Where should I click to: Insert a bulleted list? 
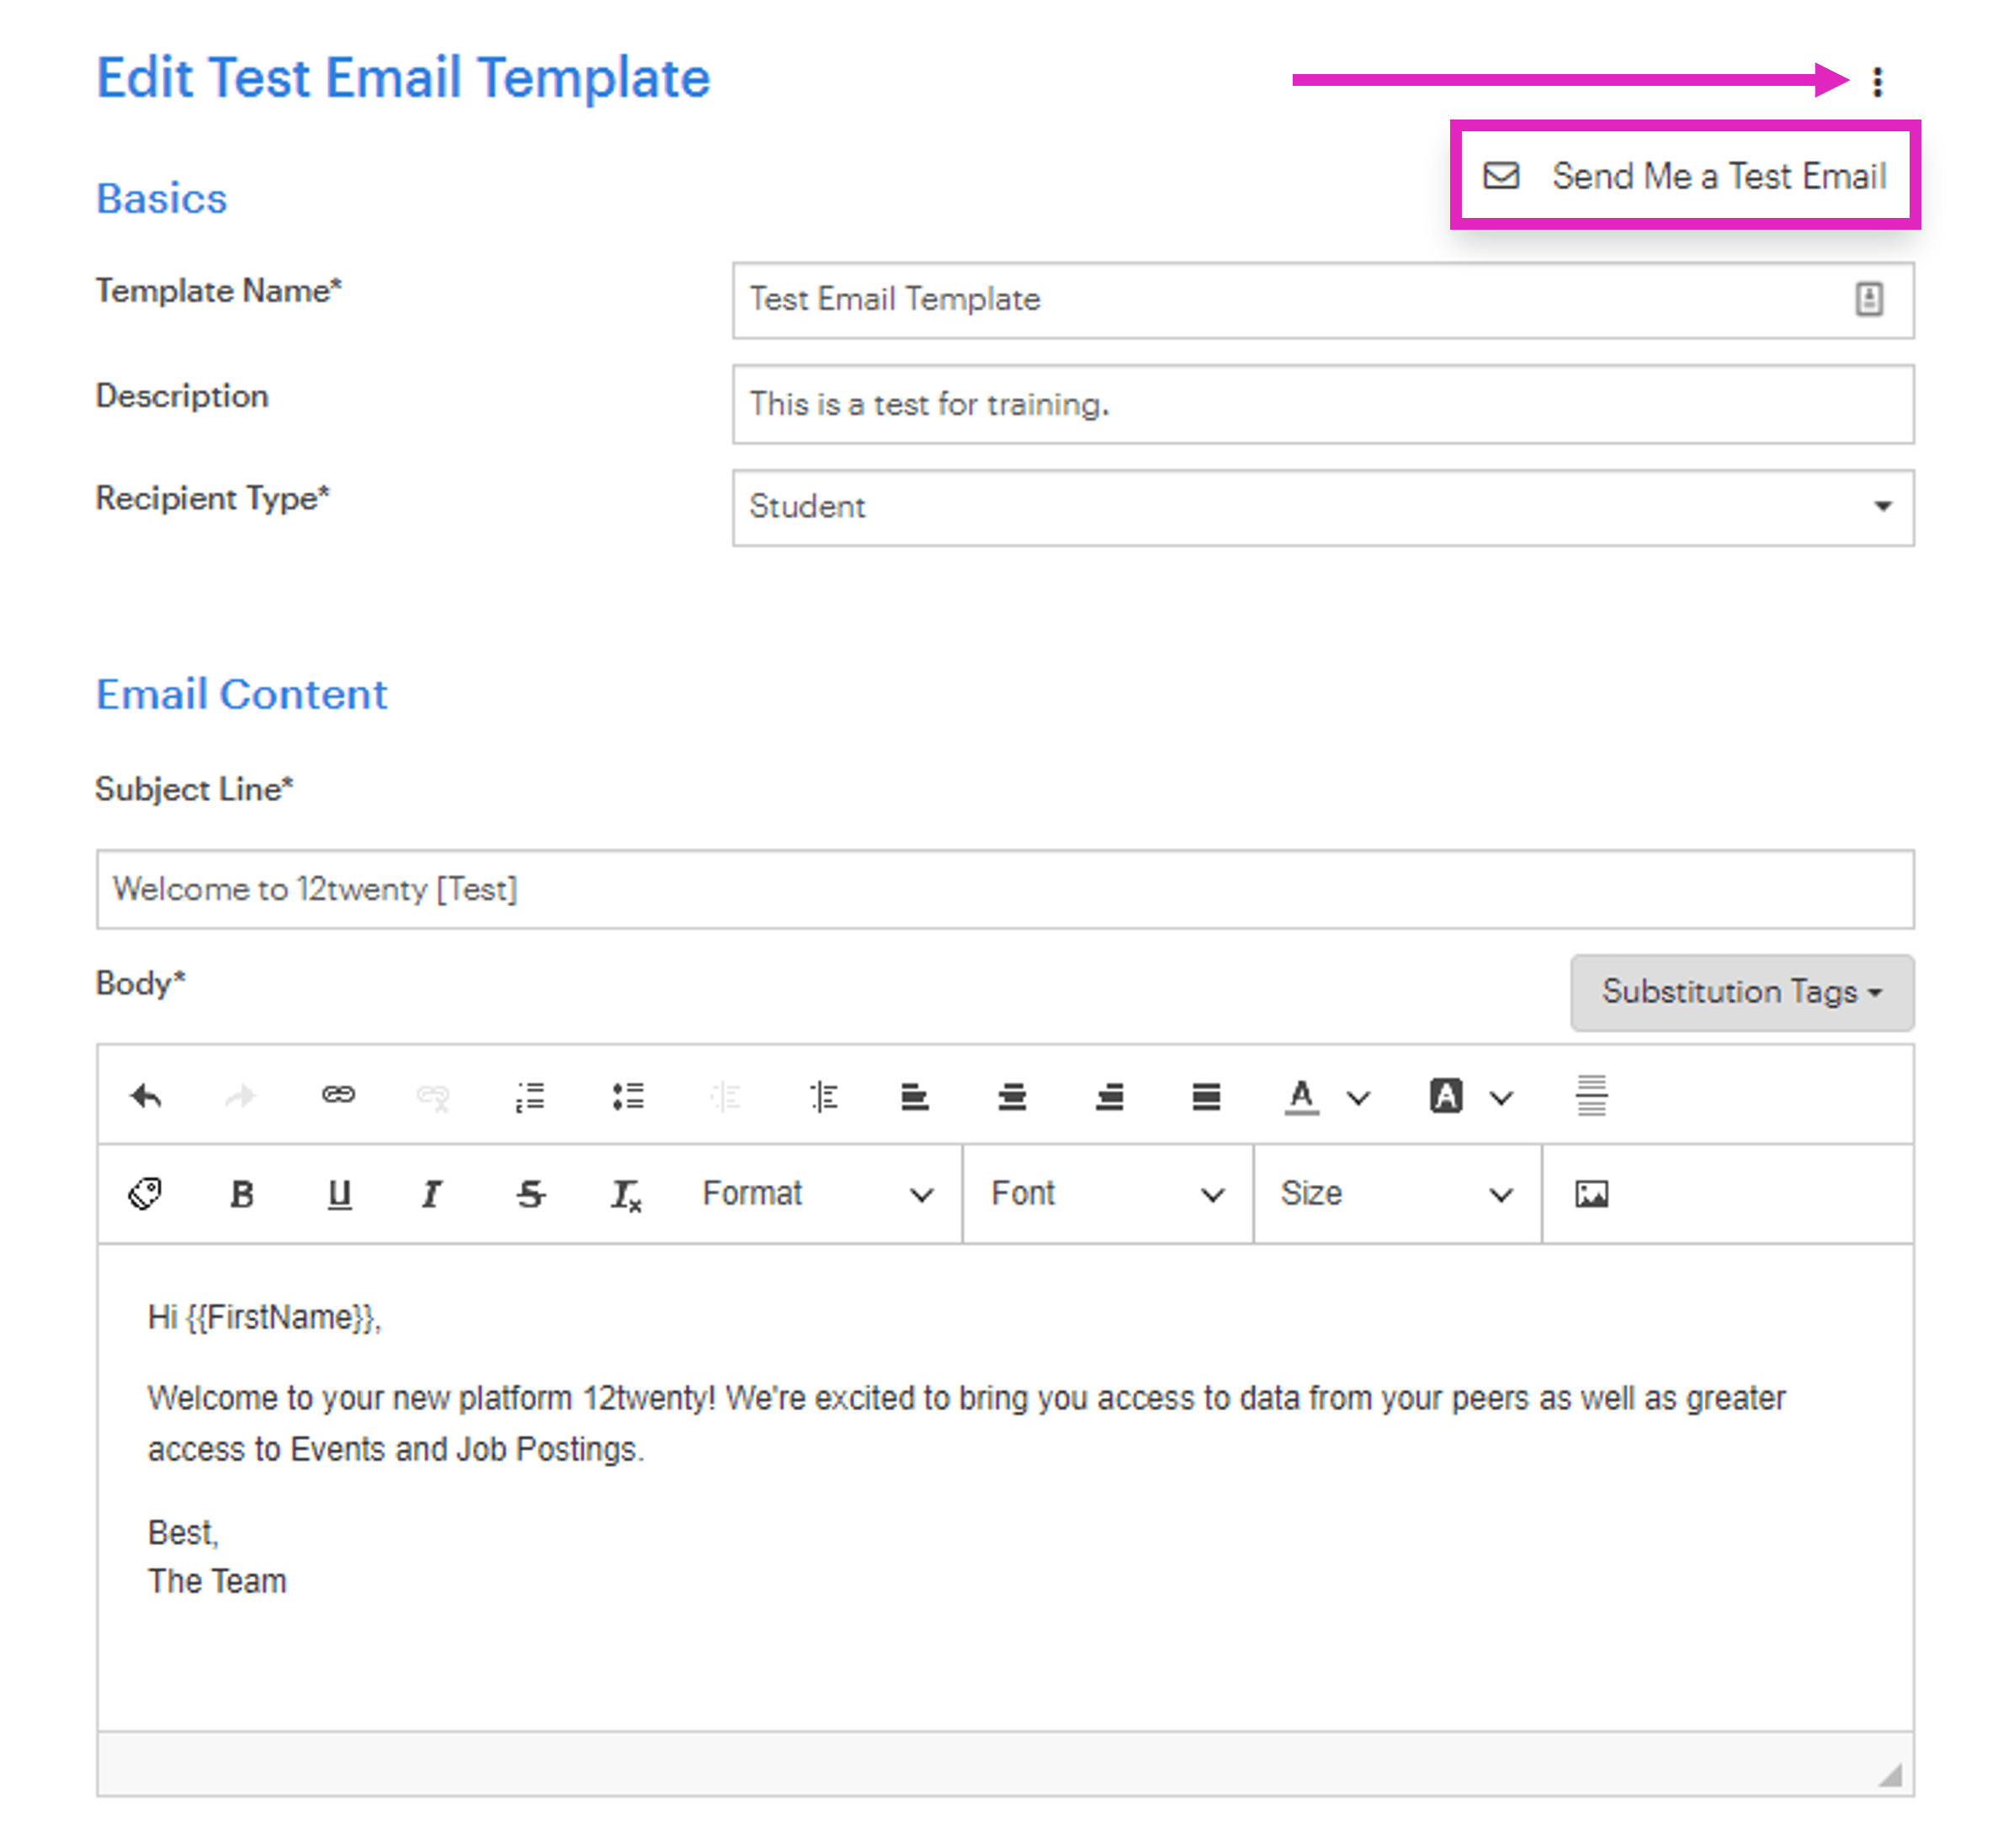click(x=628, y=1097)
